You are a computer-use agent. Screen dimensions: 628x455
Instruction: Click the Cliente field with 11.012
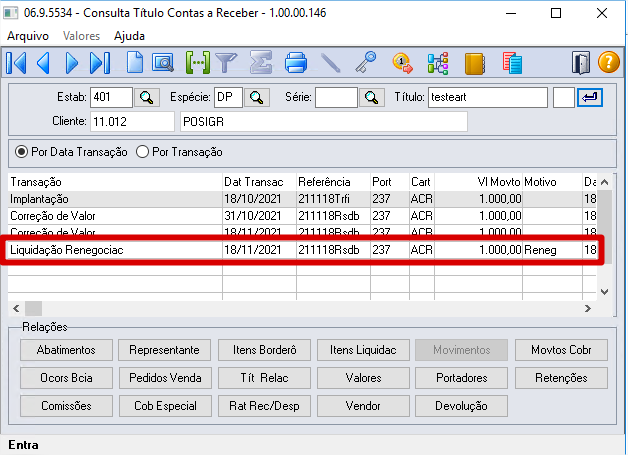coord(133,122)
